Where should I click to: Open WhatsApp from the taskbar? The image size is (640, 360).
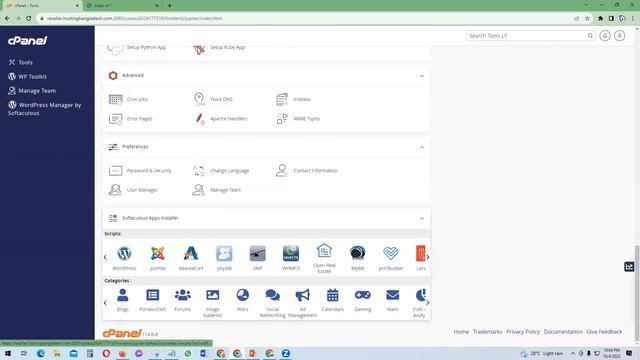tap(188, 353)
